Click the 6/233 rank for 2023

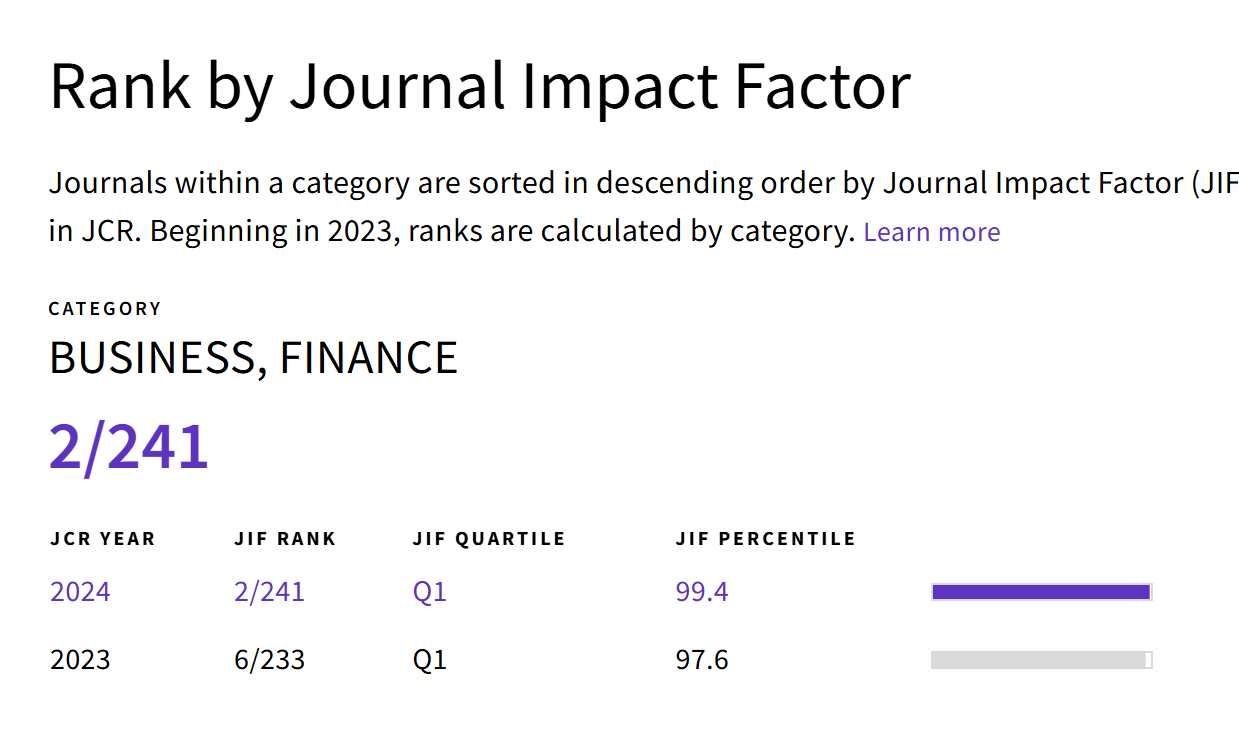269,660
